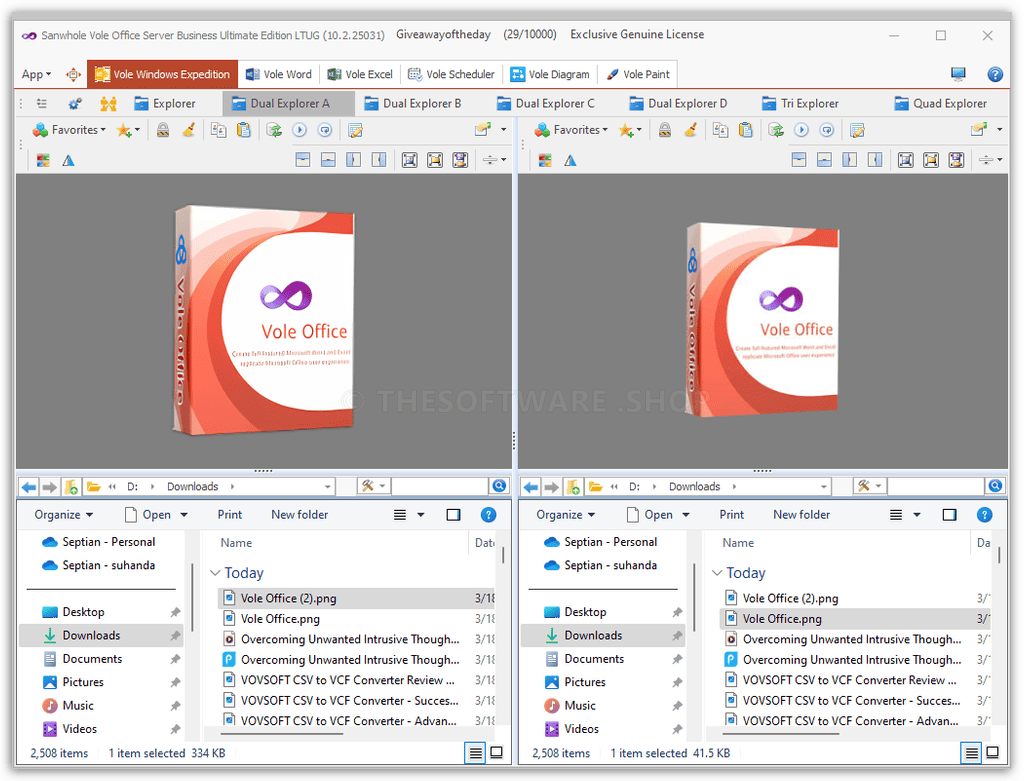Click the gear settings icon in explorer bar

pos(74,103)
